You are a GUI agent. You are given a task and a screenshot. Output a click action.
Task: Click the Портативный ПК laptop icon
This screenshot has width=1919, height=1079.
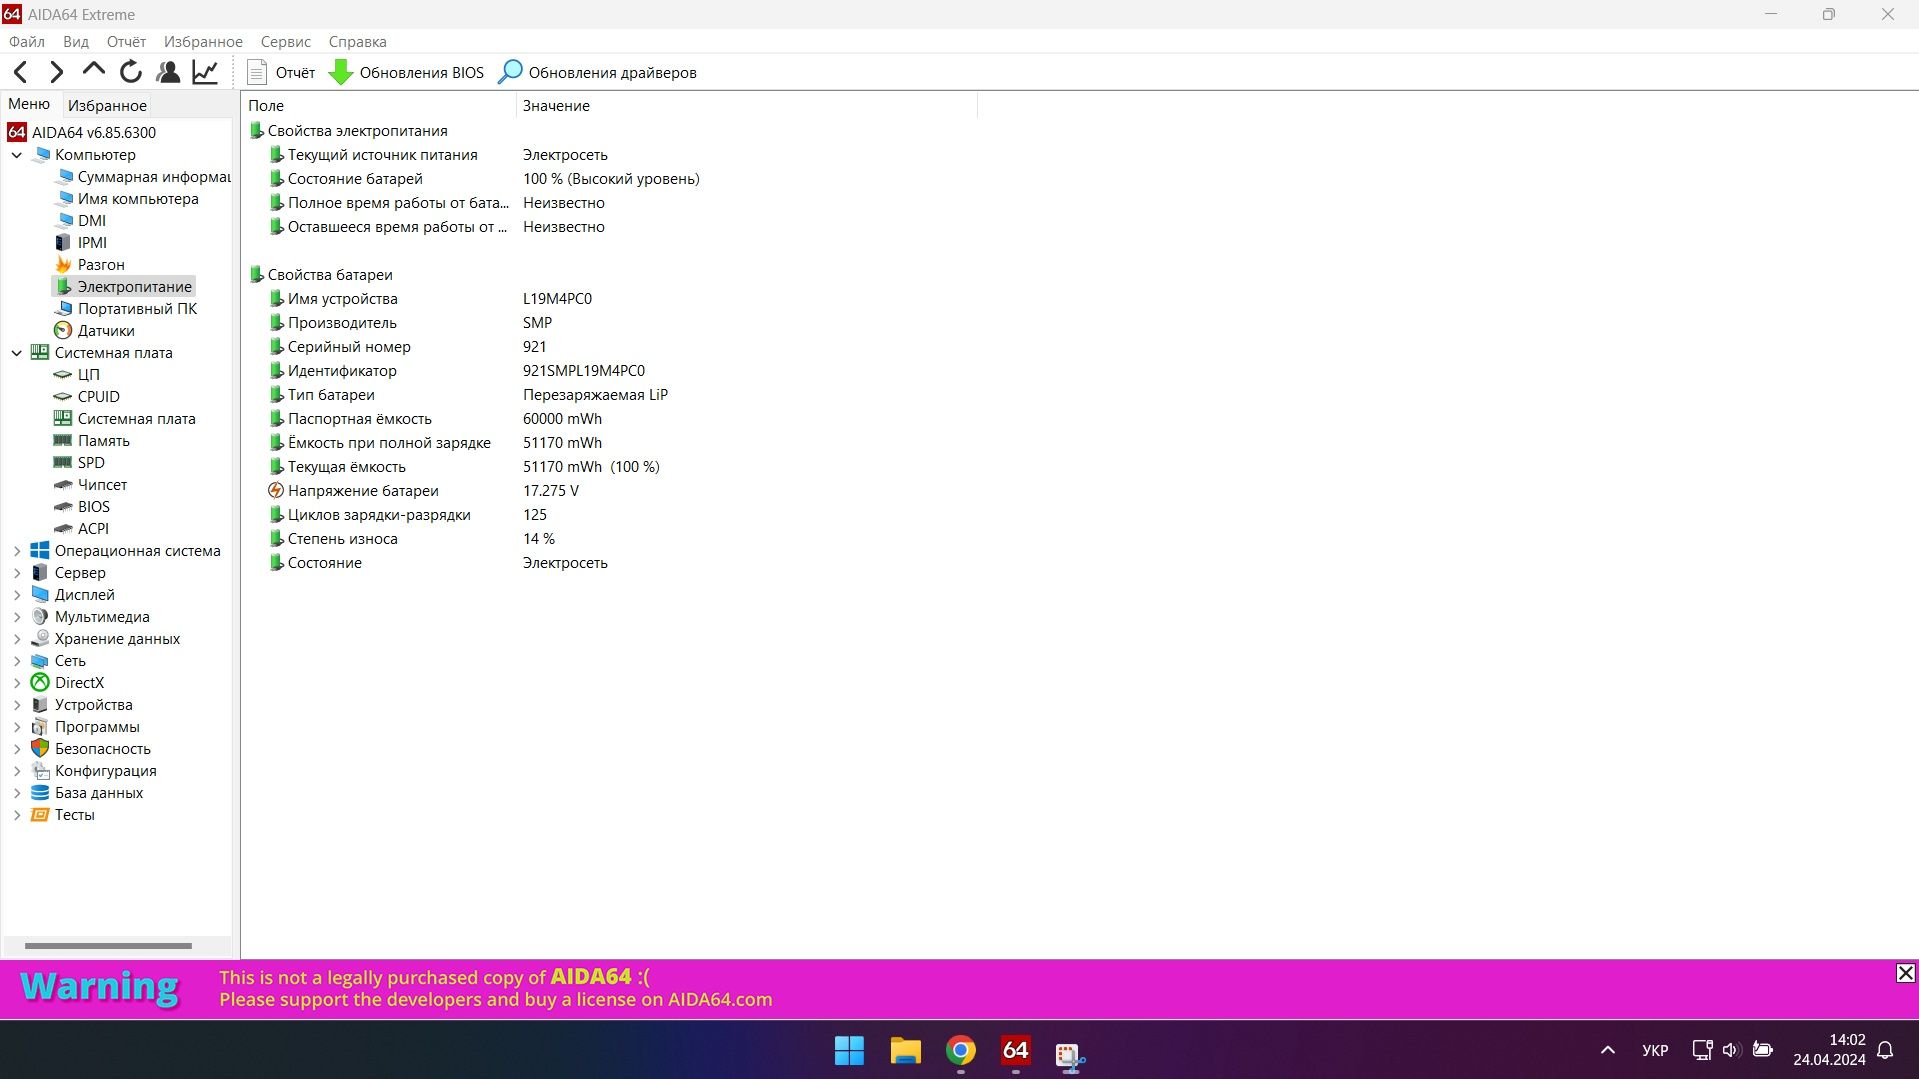point(63,309)
